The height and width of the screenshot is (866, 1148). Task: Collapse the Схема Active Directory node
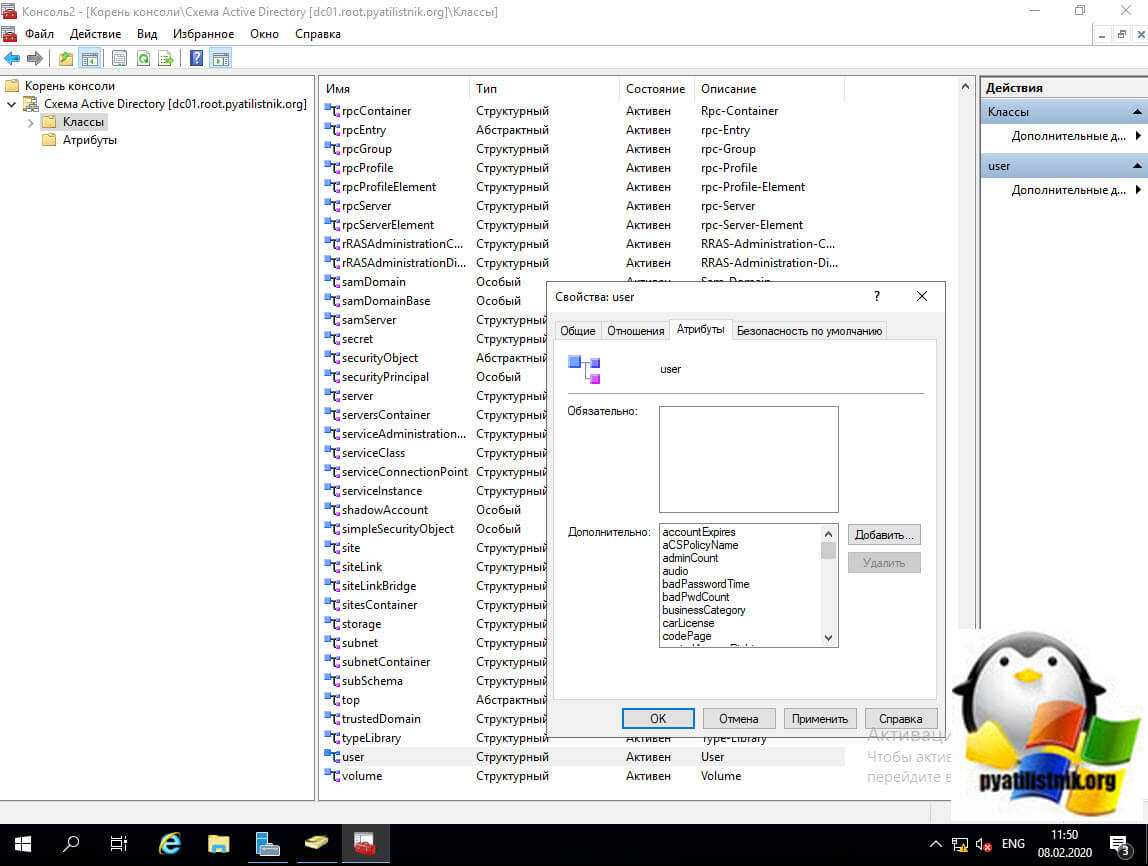12,104
